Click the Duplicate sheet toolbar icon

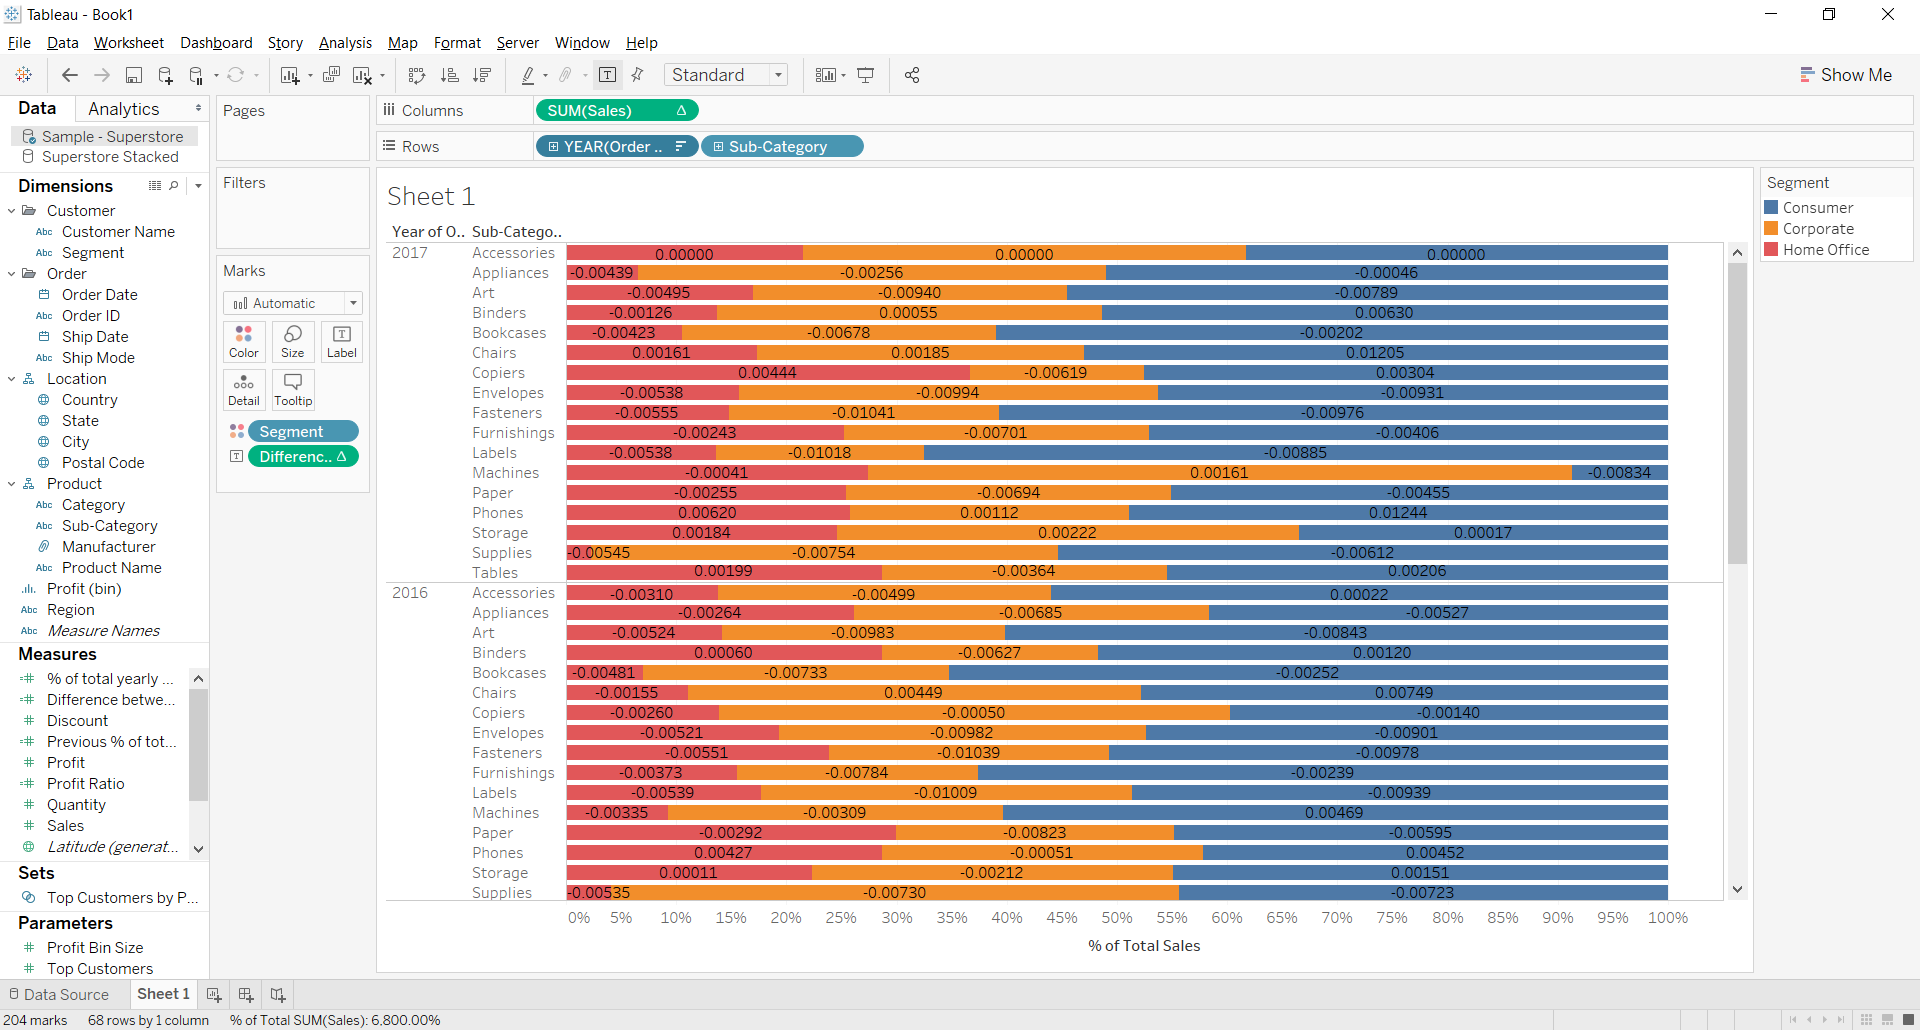tap(330, 75)
